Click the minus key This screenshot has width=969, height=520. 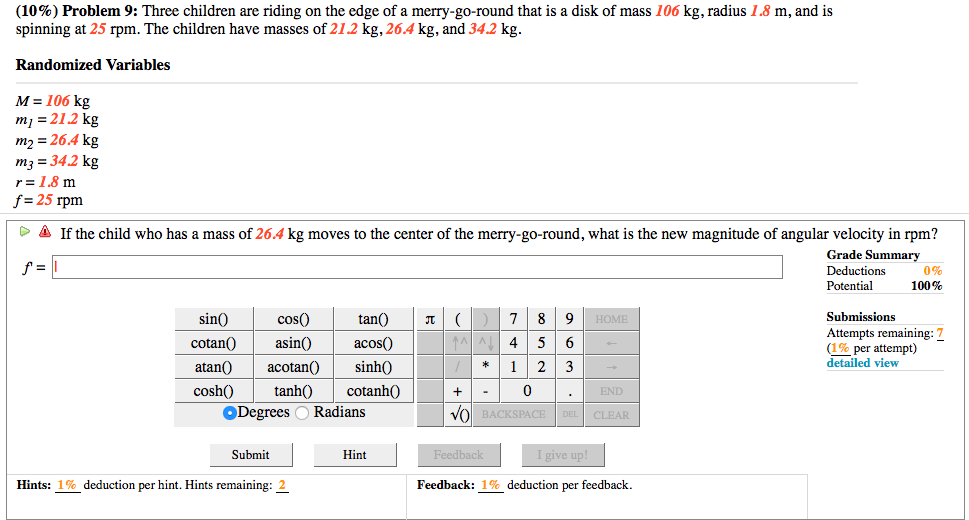coord(486,391)
